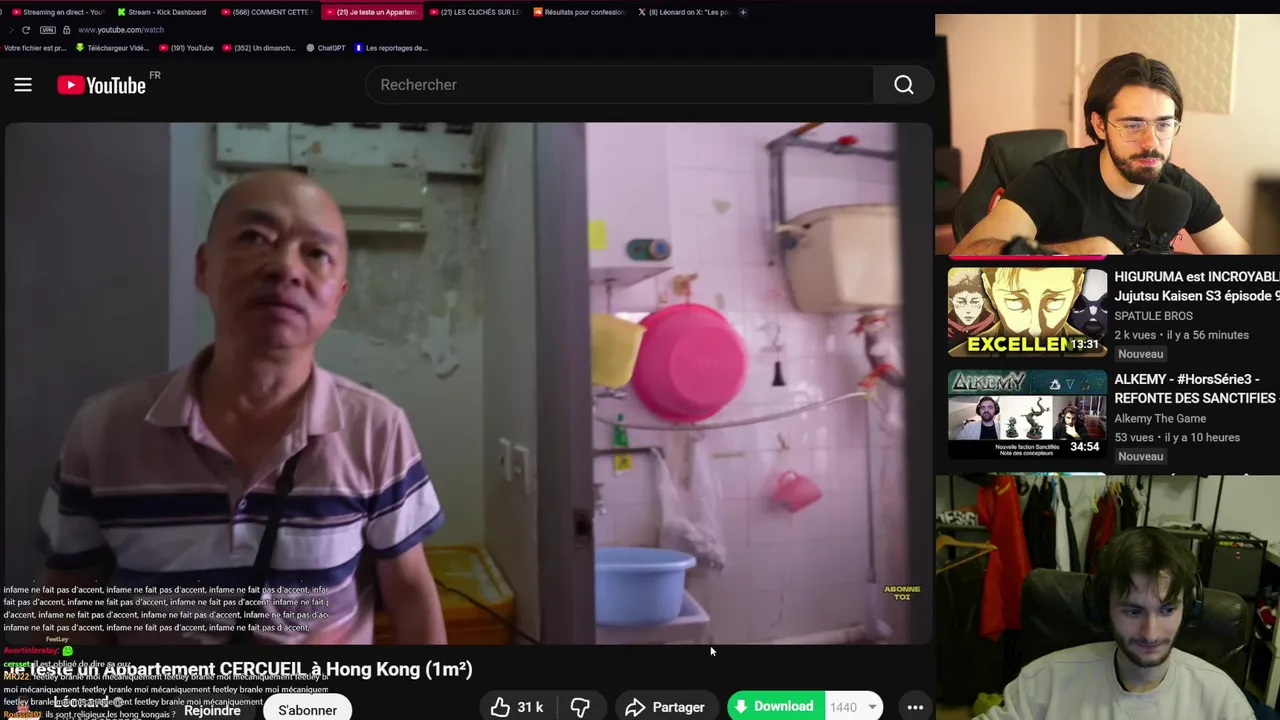Visit the Alkemy The Game channel
Viewport: 1280px width, 720px height.
pyautogui.click(x=1160, y=418)
